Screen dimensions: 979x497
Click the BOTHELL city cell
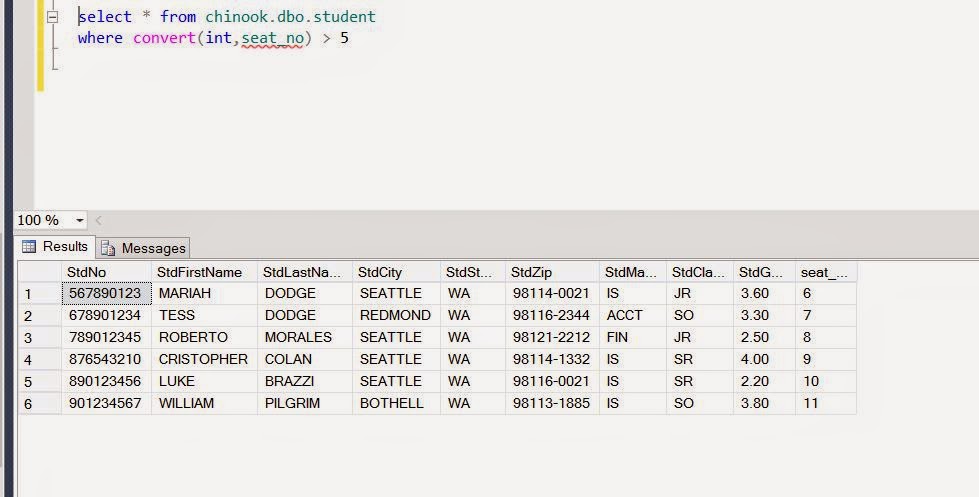(x=396, y=403)
